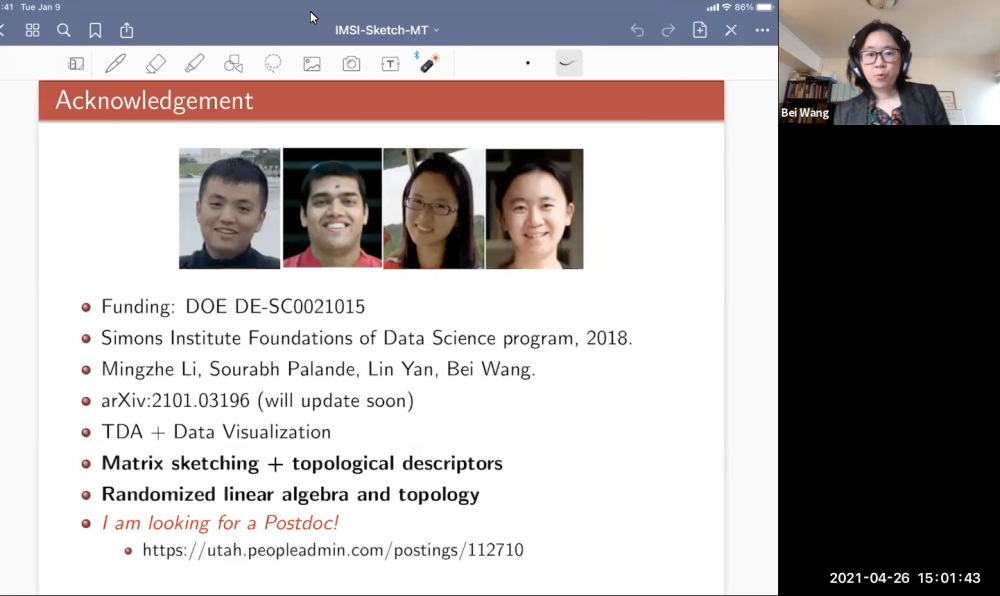Select the Highlighter tool
1000x596 pixels.
coord(195,64)
